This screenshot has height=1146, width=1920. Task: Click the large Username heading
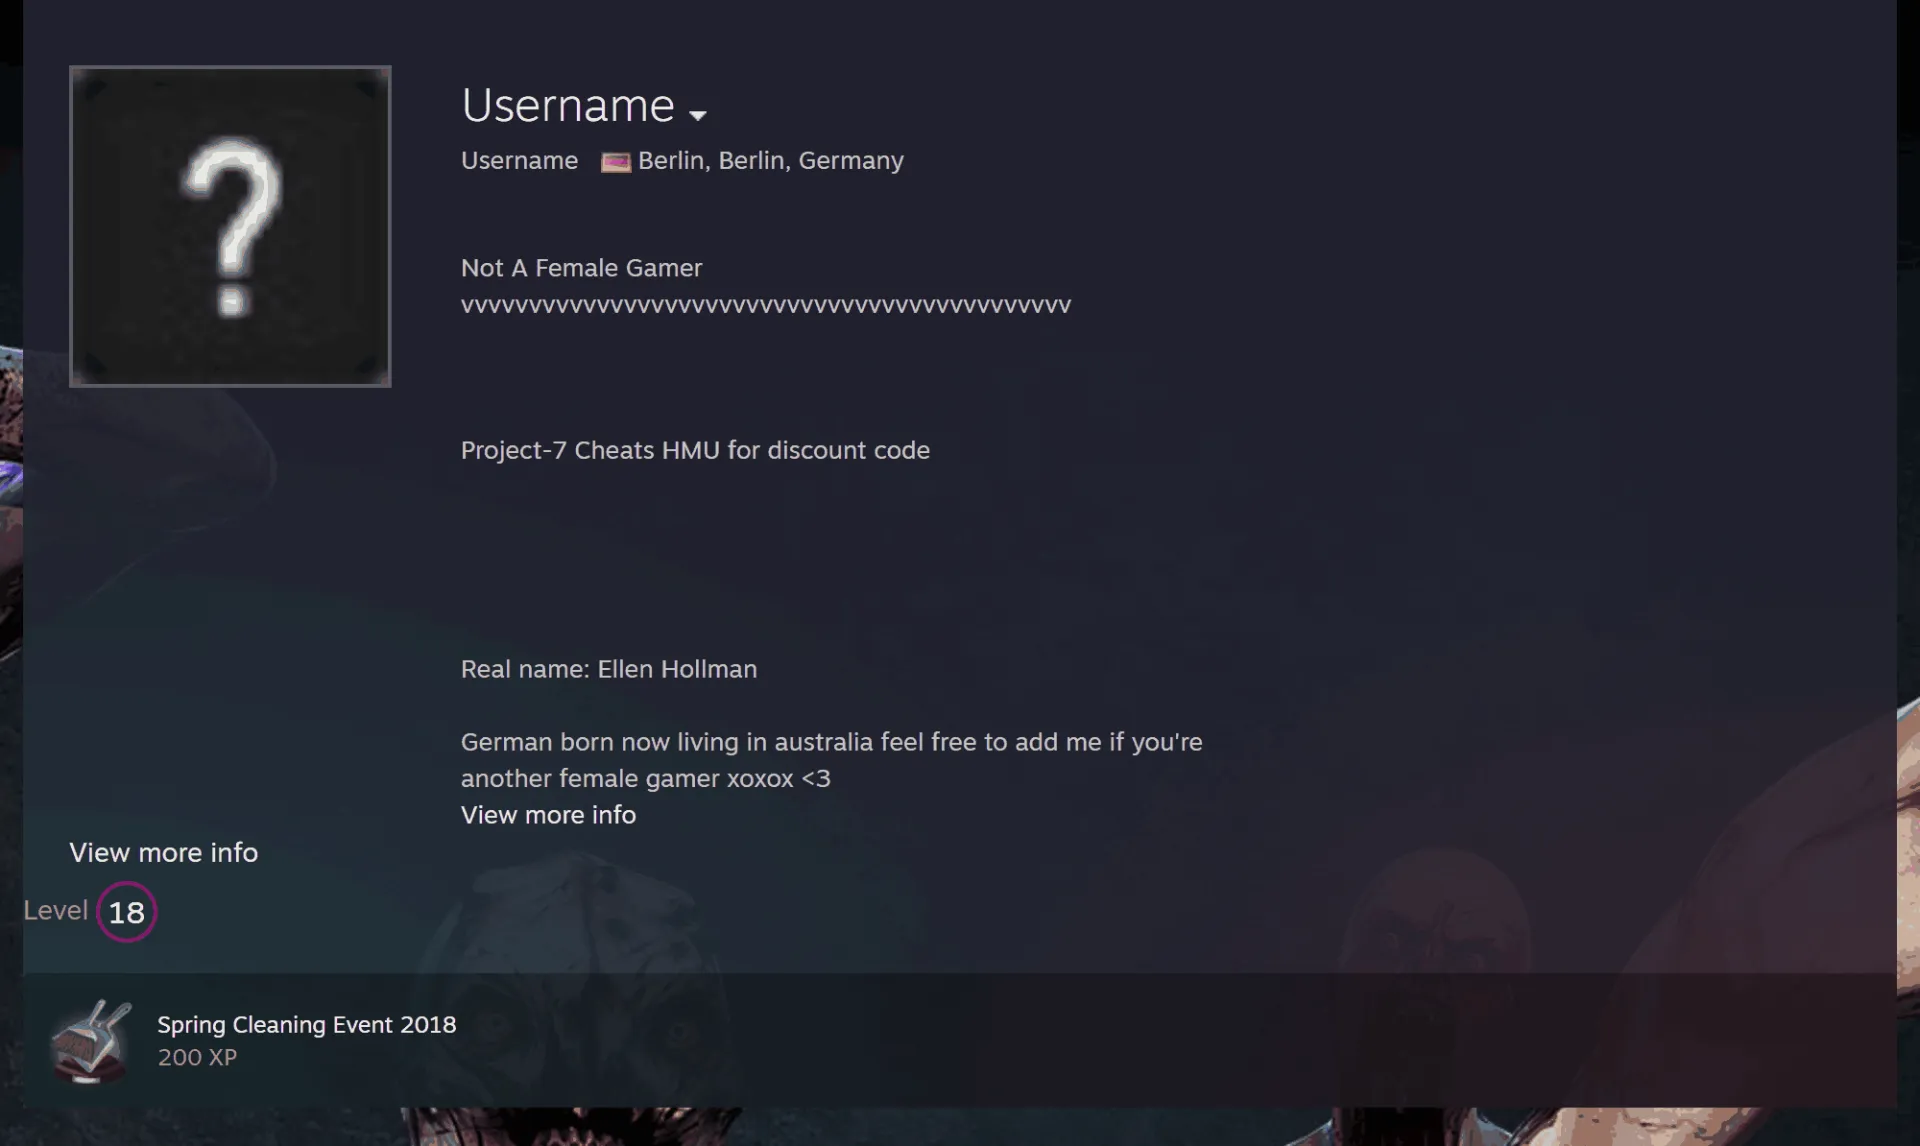pos(567,105)
